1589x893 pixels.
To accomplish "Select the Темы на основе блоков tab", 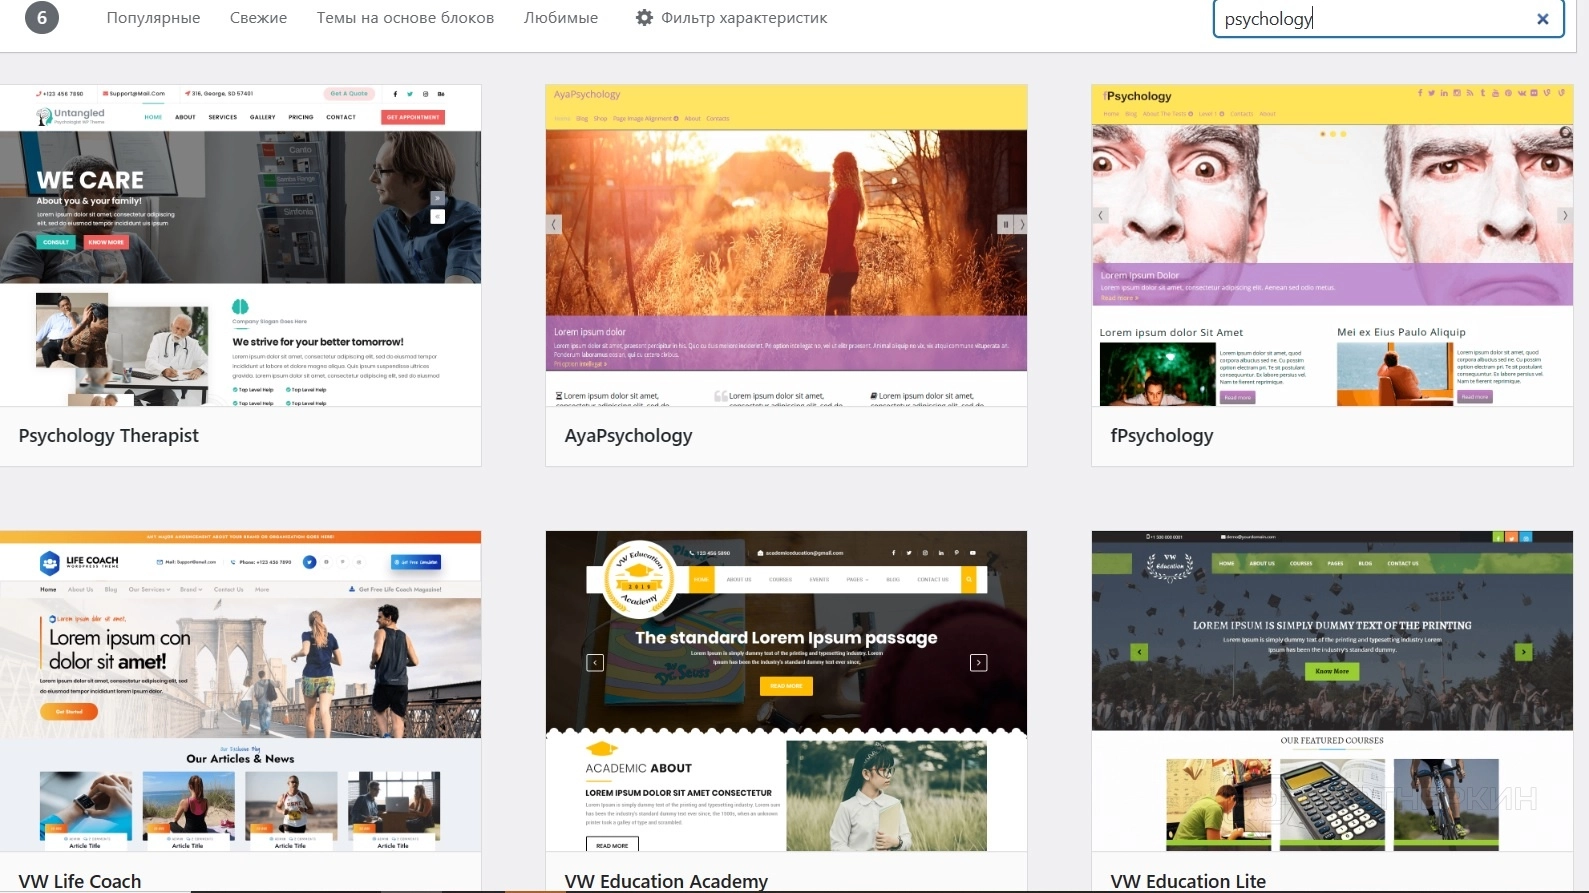I will coord(405,18).
